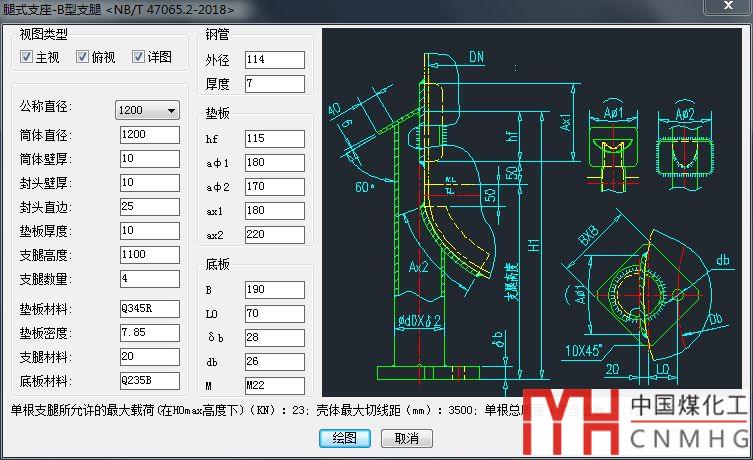Viewport: 753px width, 460px height.
Task: Click the 取消 button
Action: (x=407, y=438)
